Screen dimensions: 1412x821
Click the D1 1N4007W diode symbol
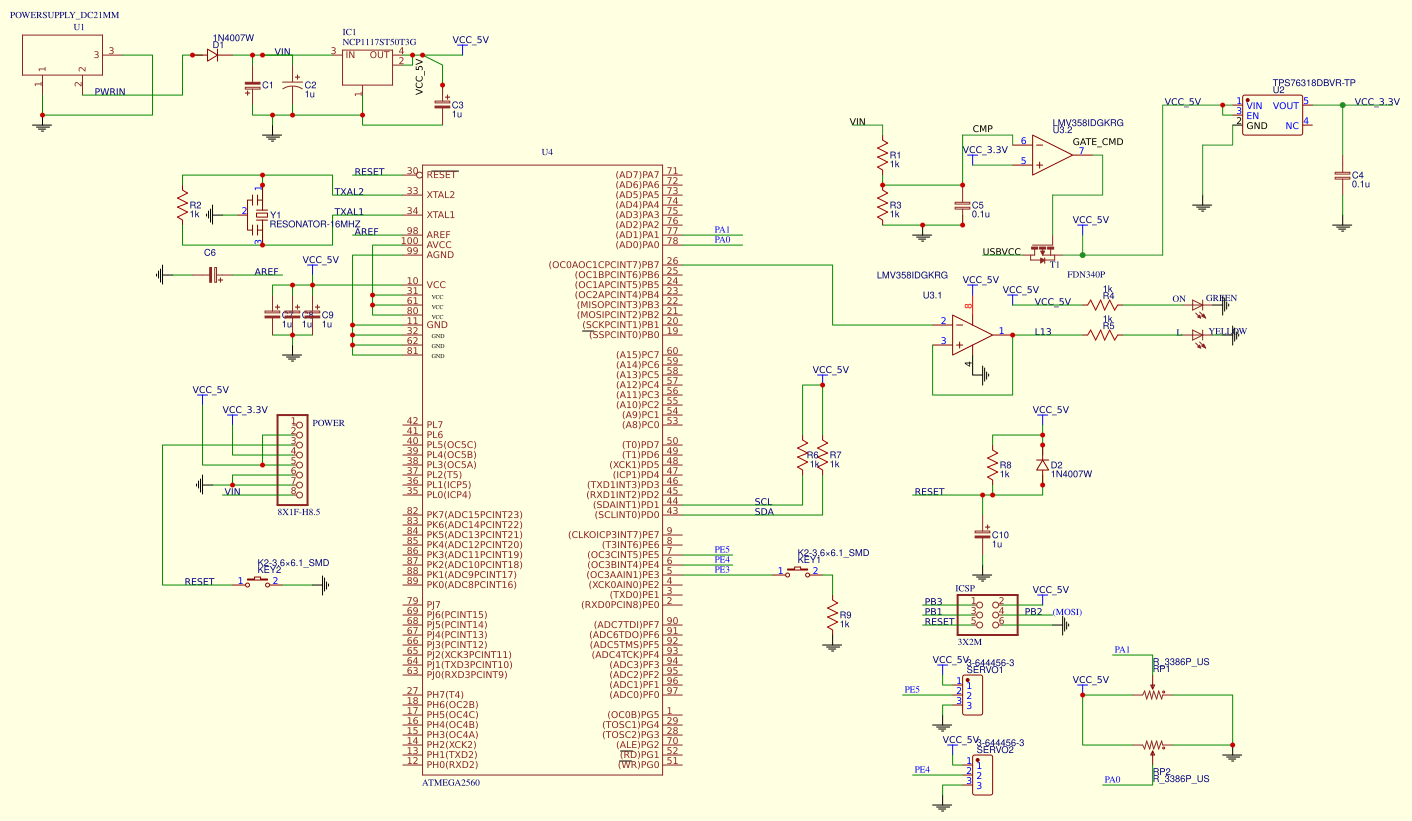212,55
